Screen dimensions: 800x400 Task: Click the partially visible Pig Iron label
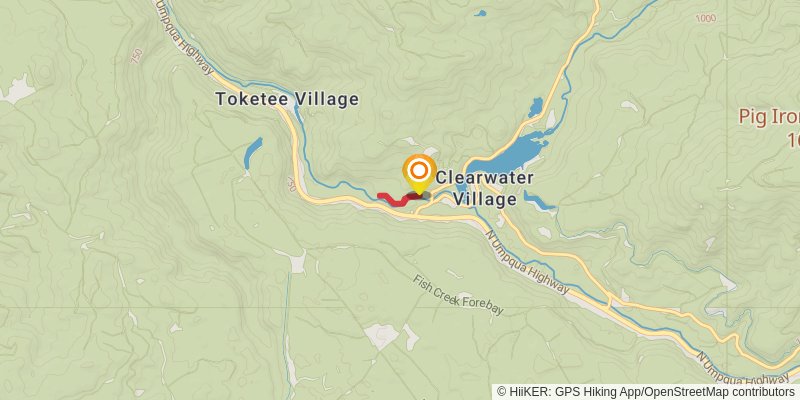[x=769, y=126]
